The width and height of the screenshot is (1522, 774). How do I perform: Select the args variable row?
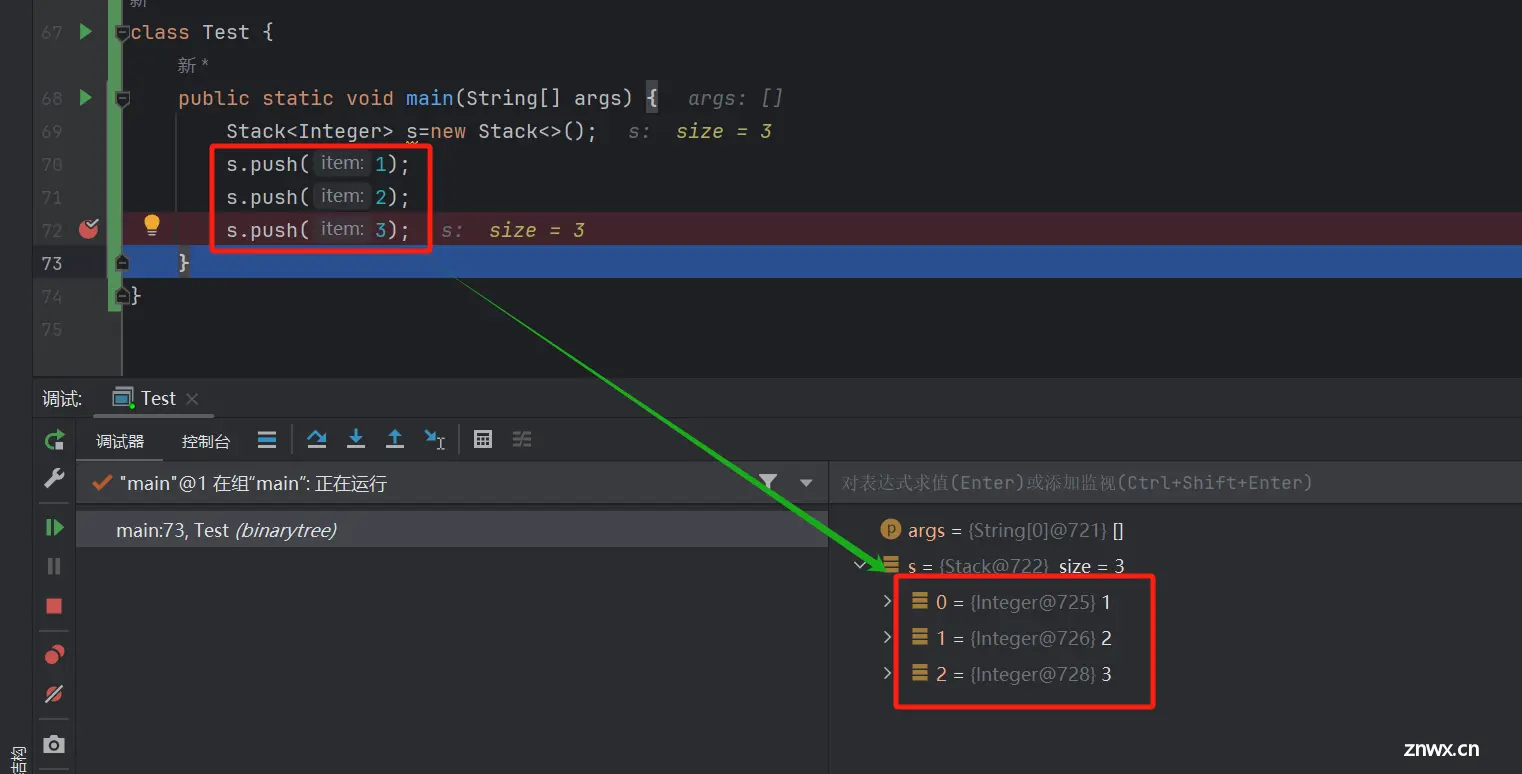(x=1003, y=530)
